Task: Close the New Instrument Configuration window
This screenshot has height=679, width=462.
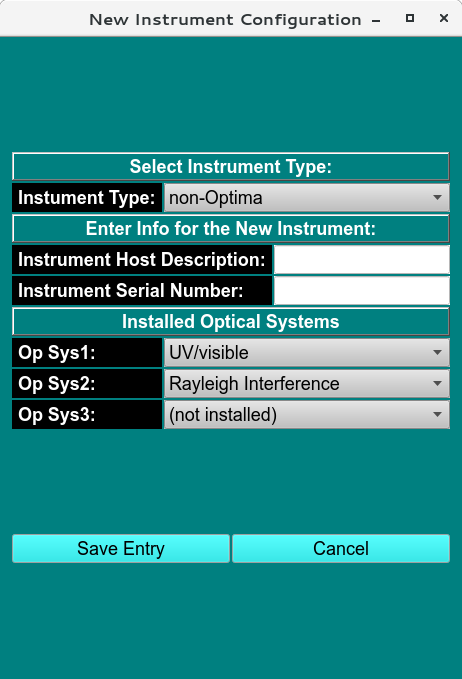Action: 444,18
